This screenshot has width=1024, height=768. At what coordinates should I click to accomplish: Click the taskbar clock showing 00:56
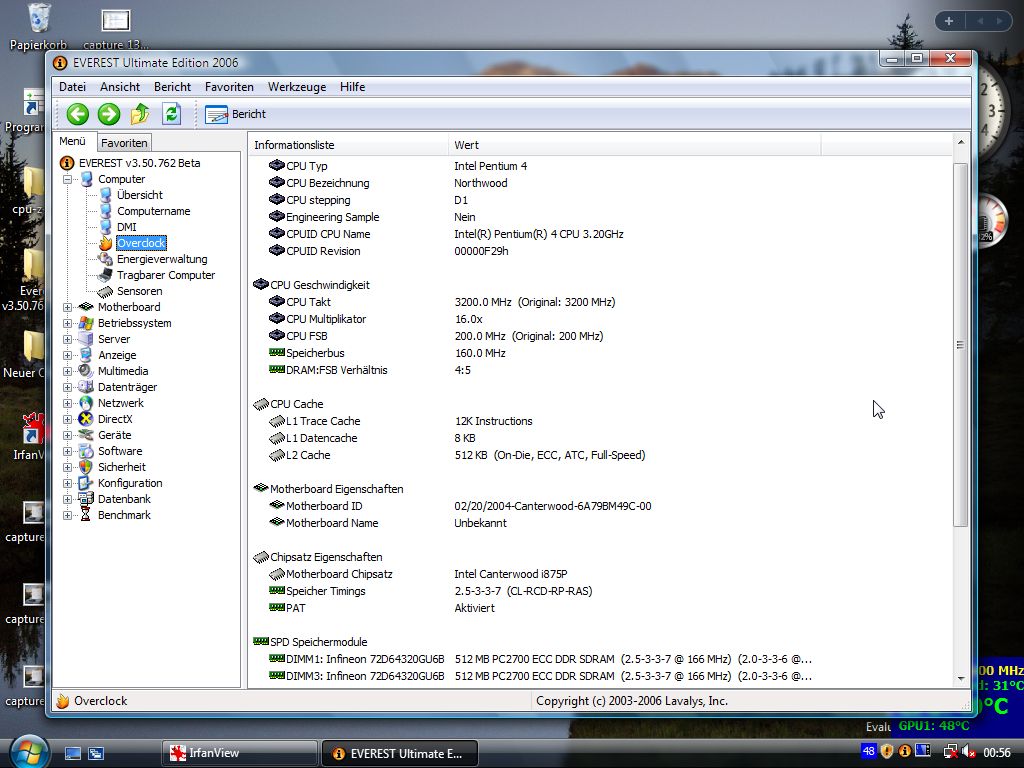coord(997,753)
